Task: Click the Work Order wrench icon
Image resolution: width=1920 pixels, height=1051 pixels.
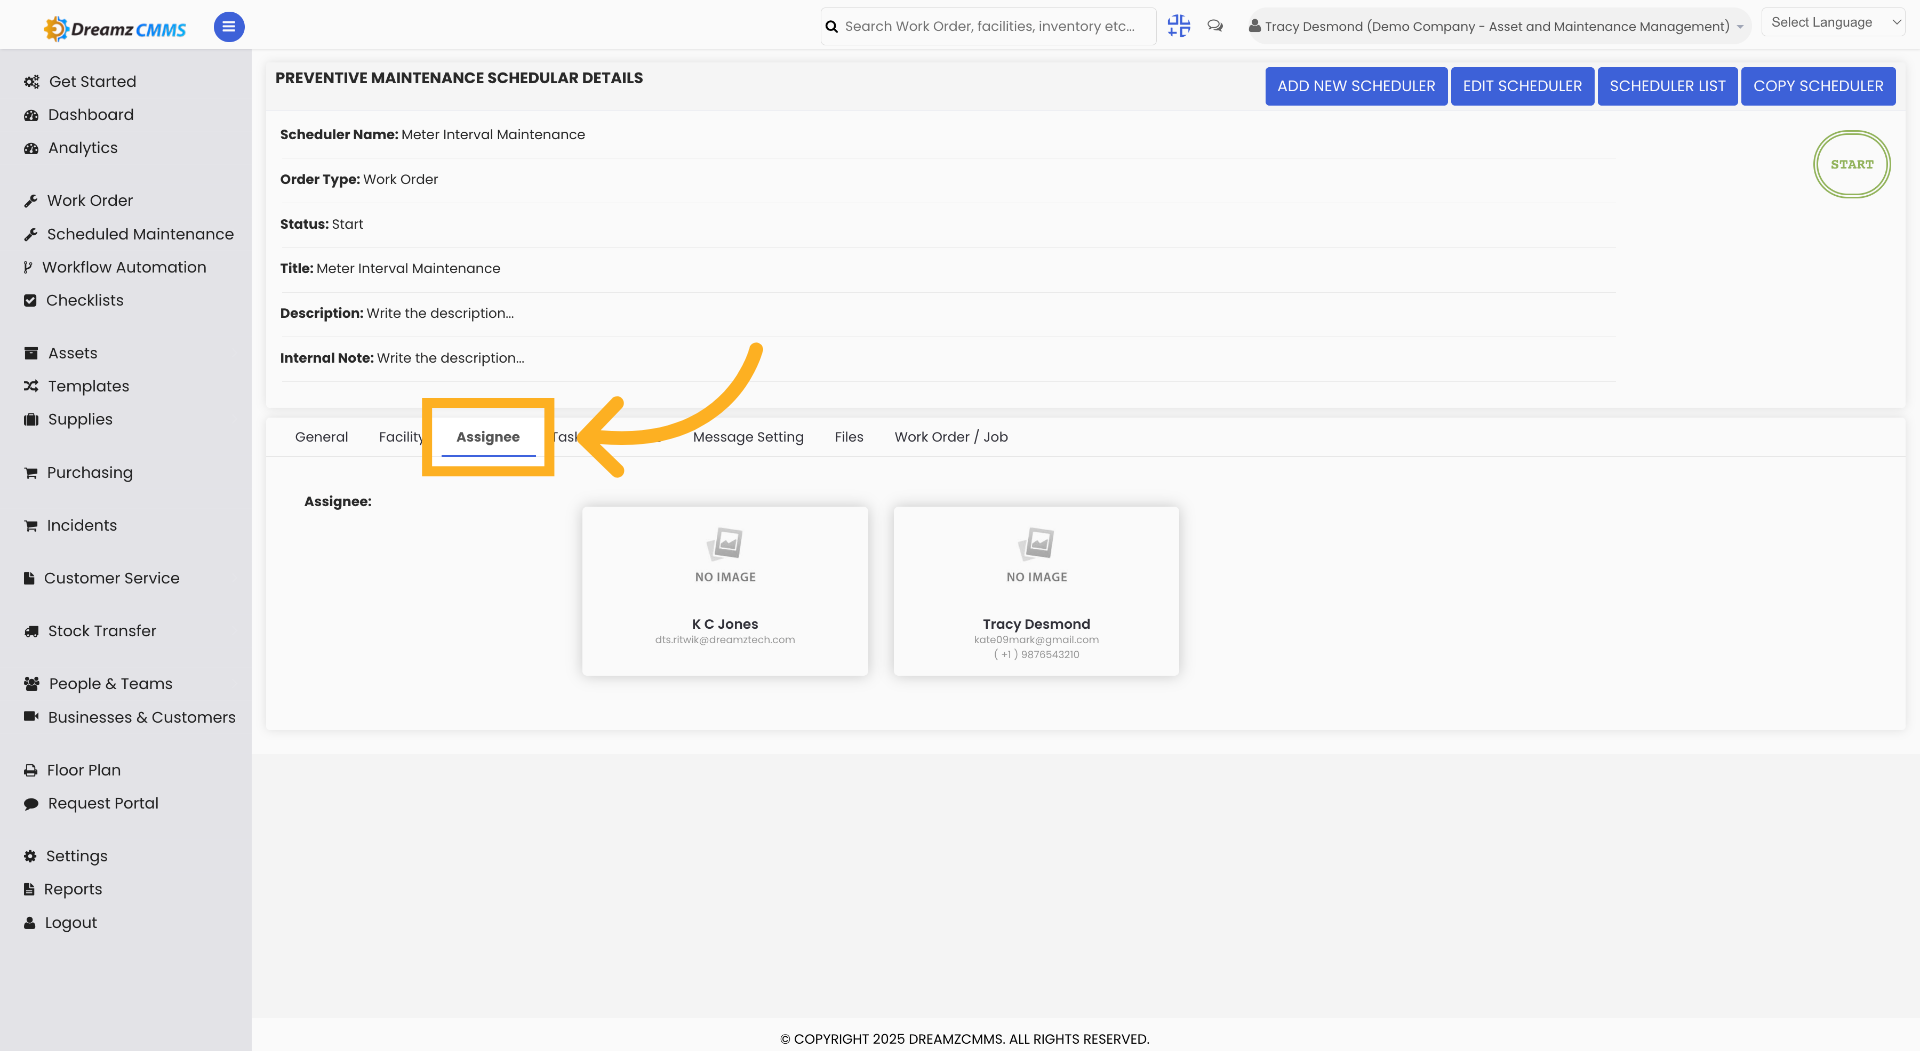Action: click(x=31, y=201)
